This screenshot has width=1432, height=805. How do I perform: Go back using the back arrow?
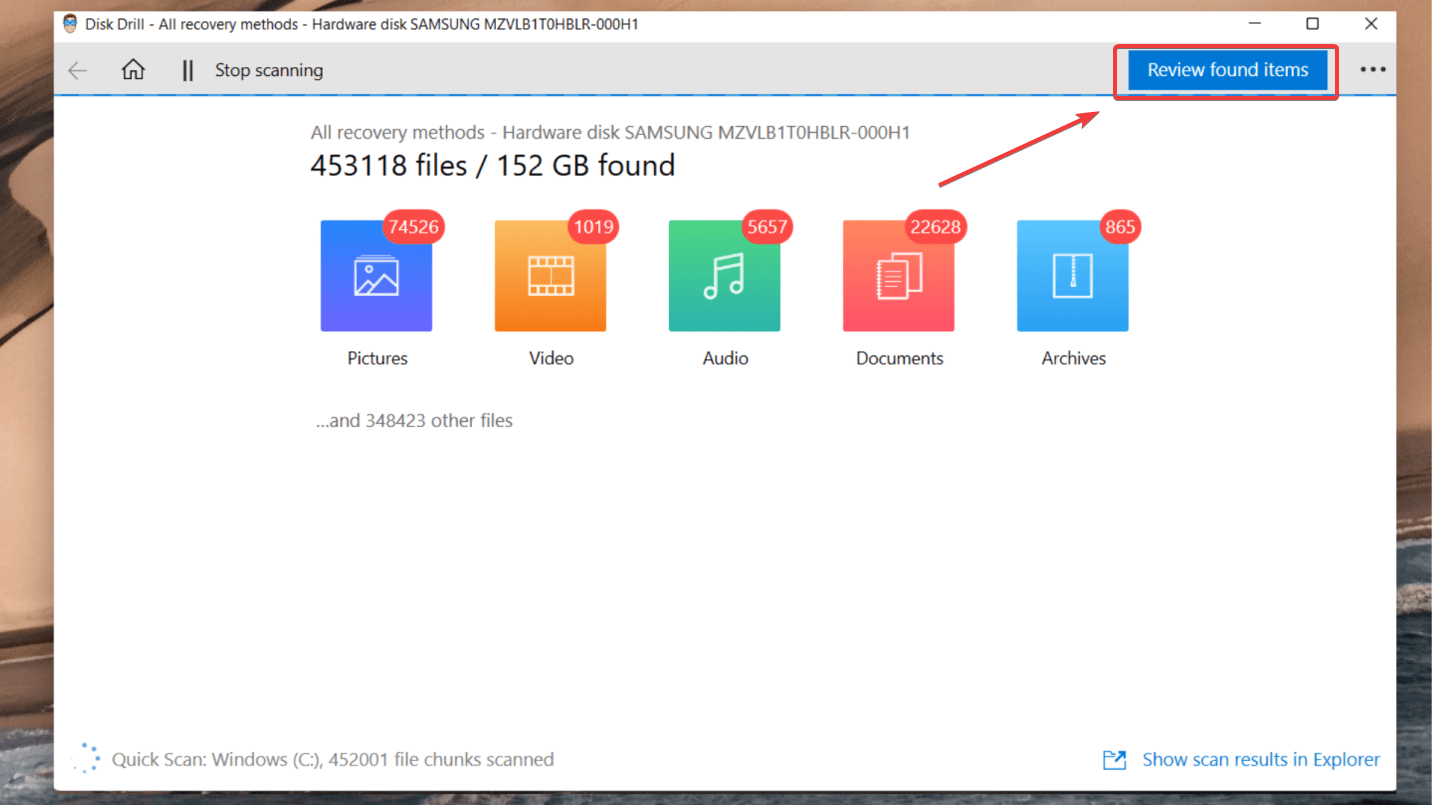[77, 70]
